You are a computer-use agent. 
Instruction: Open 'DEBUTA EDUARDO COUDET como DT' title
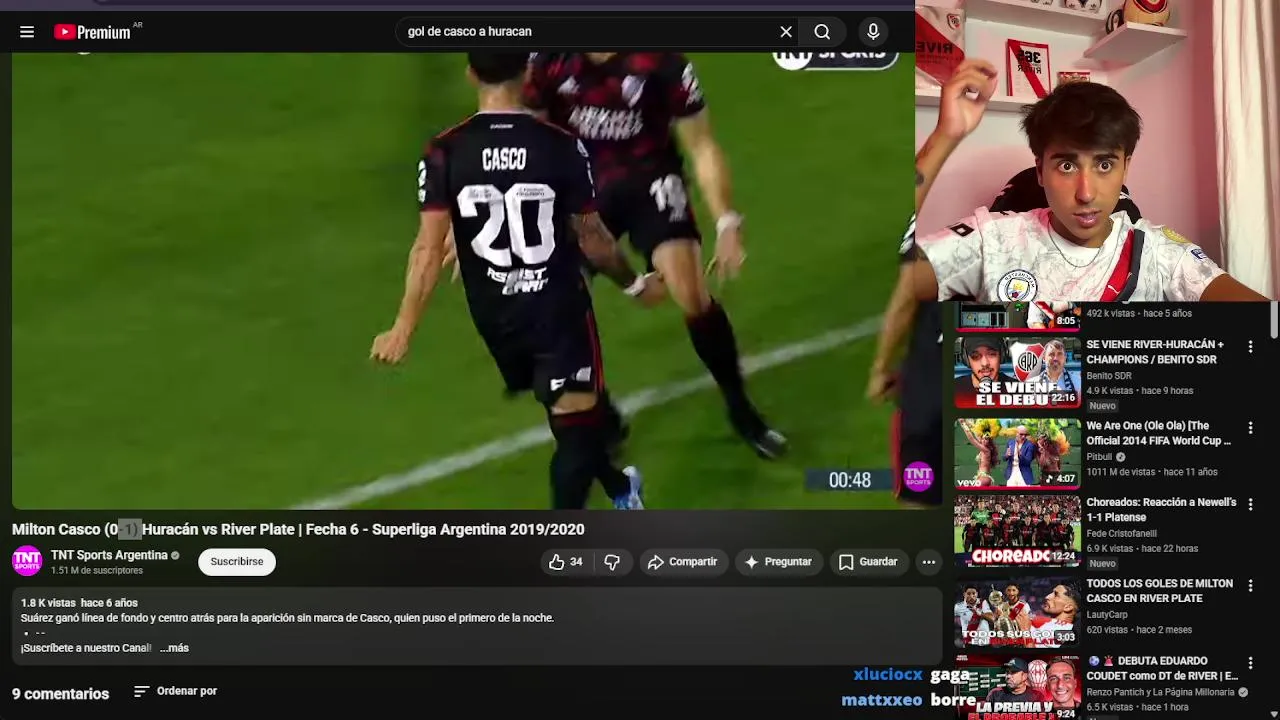click(1162, 668)
